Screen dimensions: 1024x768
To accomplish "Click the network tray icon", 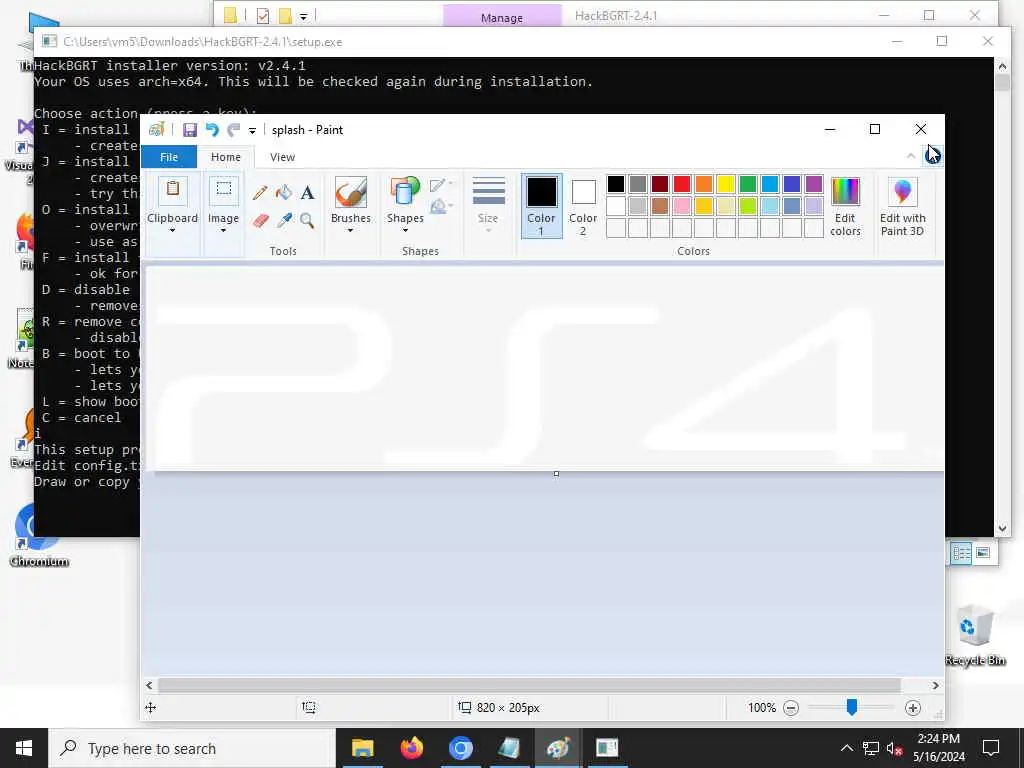I will coord(871,748).
